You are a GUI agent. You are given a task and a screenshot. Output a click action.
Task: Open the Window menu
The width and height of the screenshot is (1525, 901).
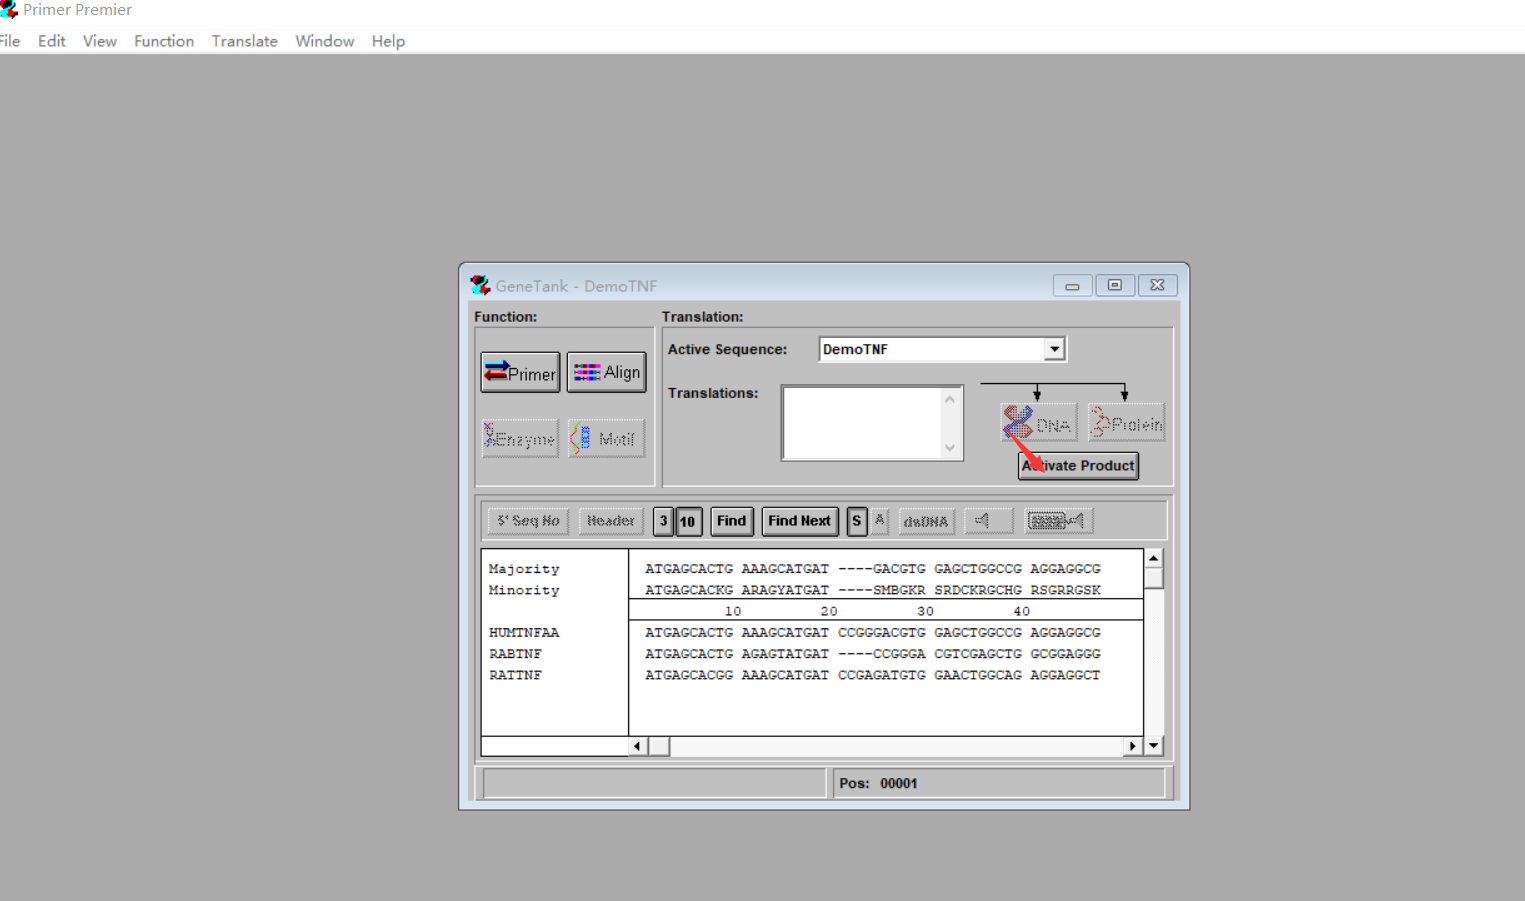(325, 41)
